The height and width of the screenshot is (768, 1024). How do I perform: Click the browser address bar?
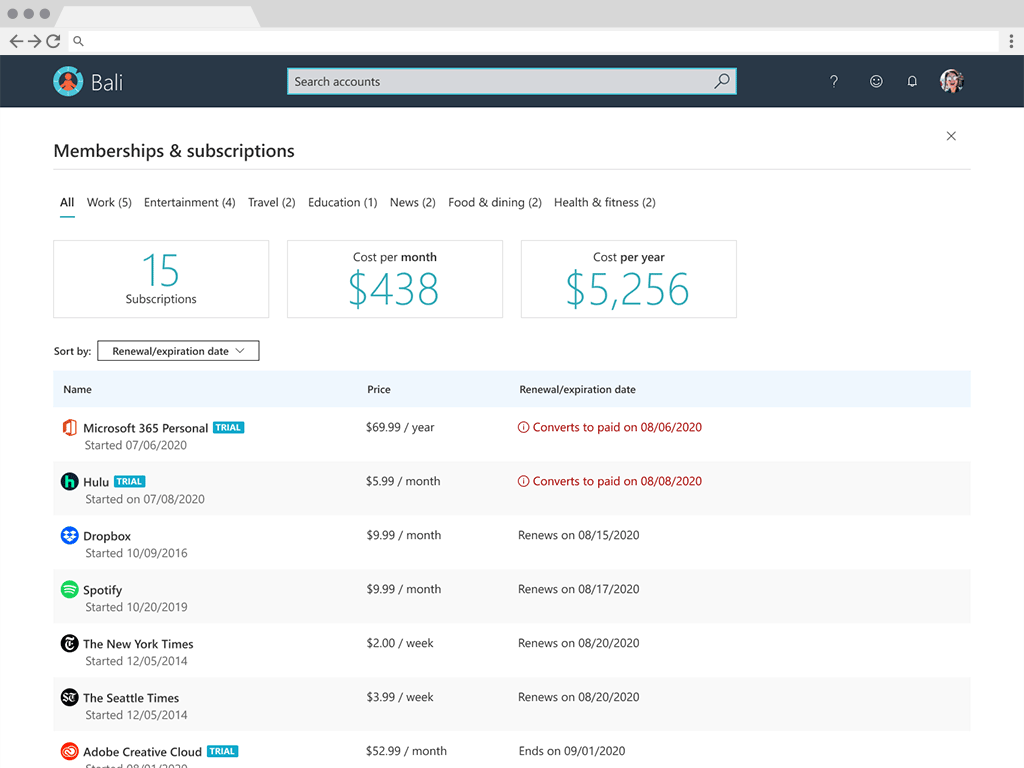pos(534,41)
